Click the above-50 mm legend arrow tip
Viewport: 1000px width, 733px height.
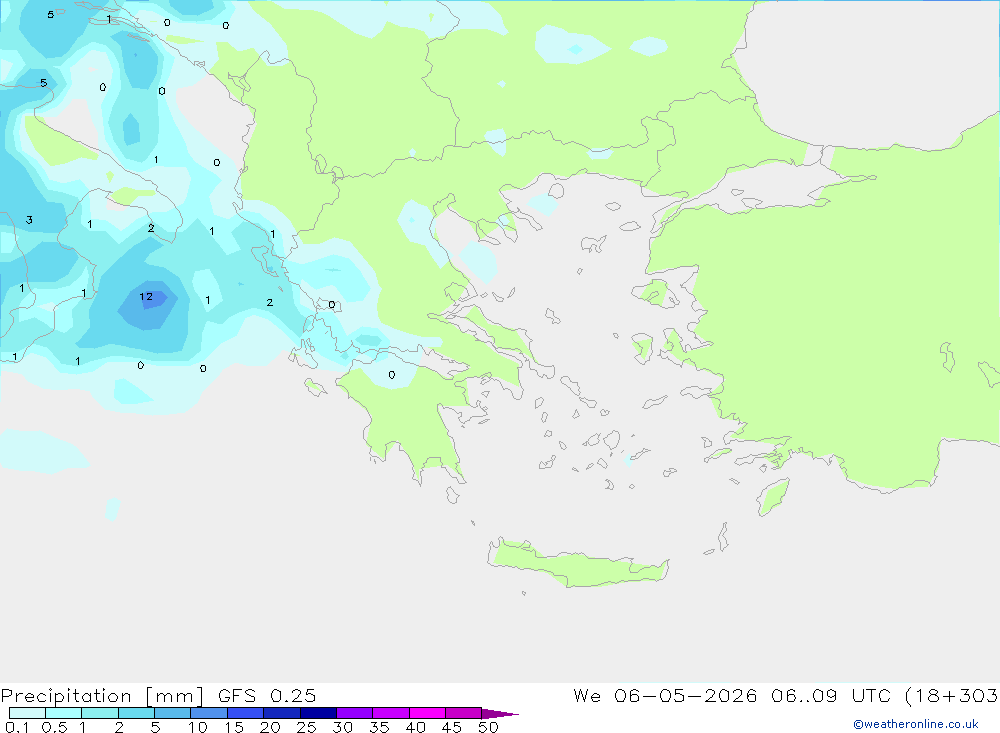click(500, 714)
